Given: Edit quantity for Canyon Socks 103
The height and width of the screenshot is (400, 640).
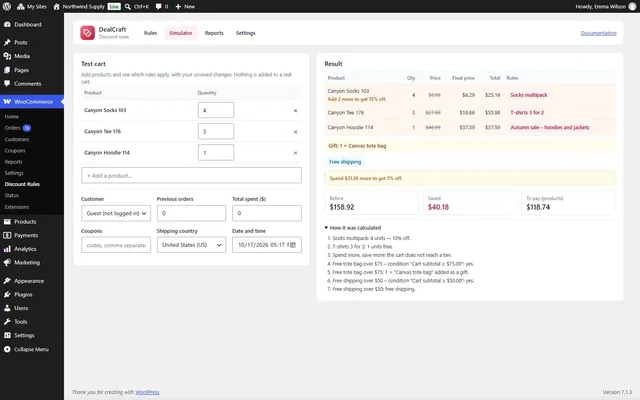Looking at the screenshot, I should click(x=216, y=110).
